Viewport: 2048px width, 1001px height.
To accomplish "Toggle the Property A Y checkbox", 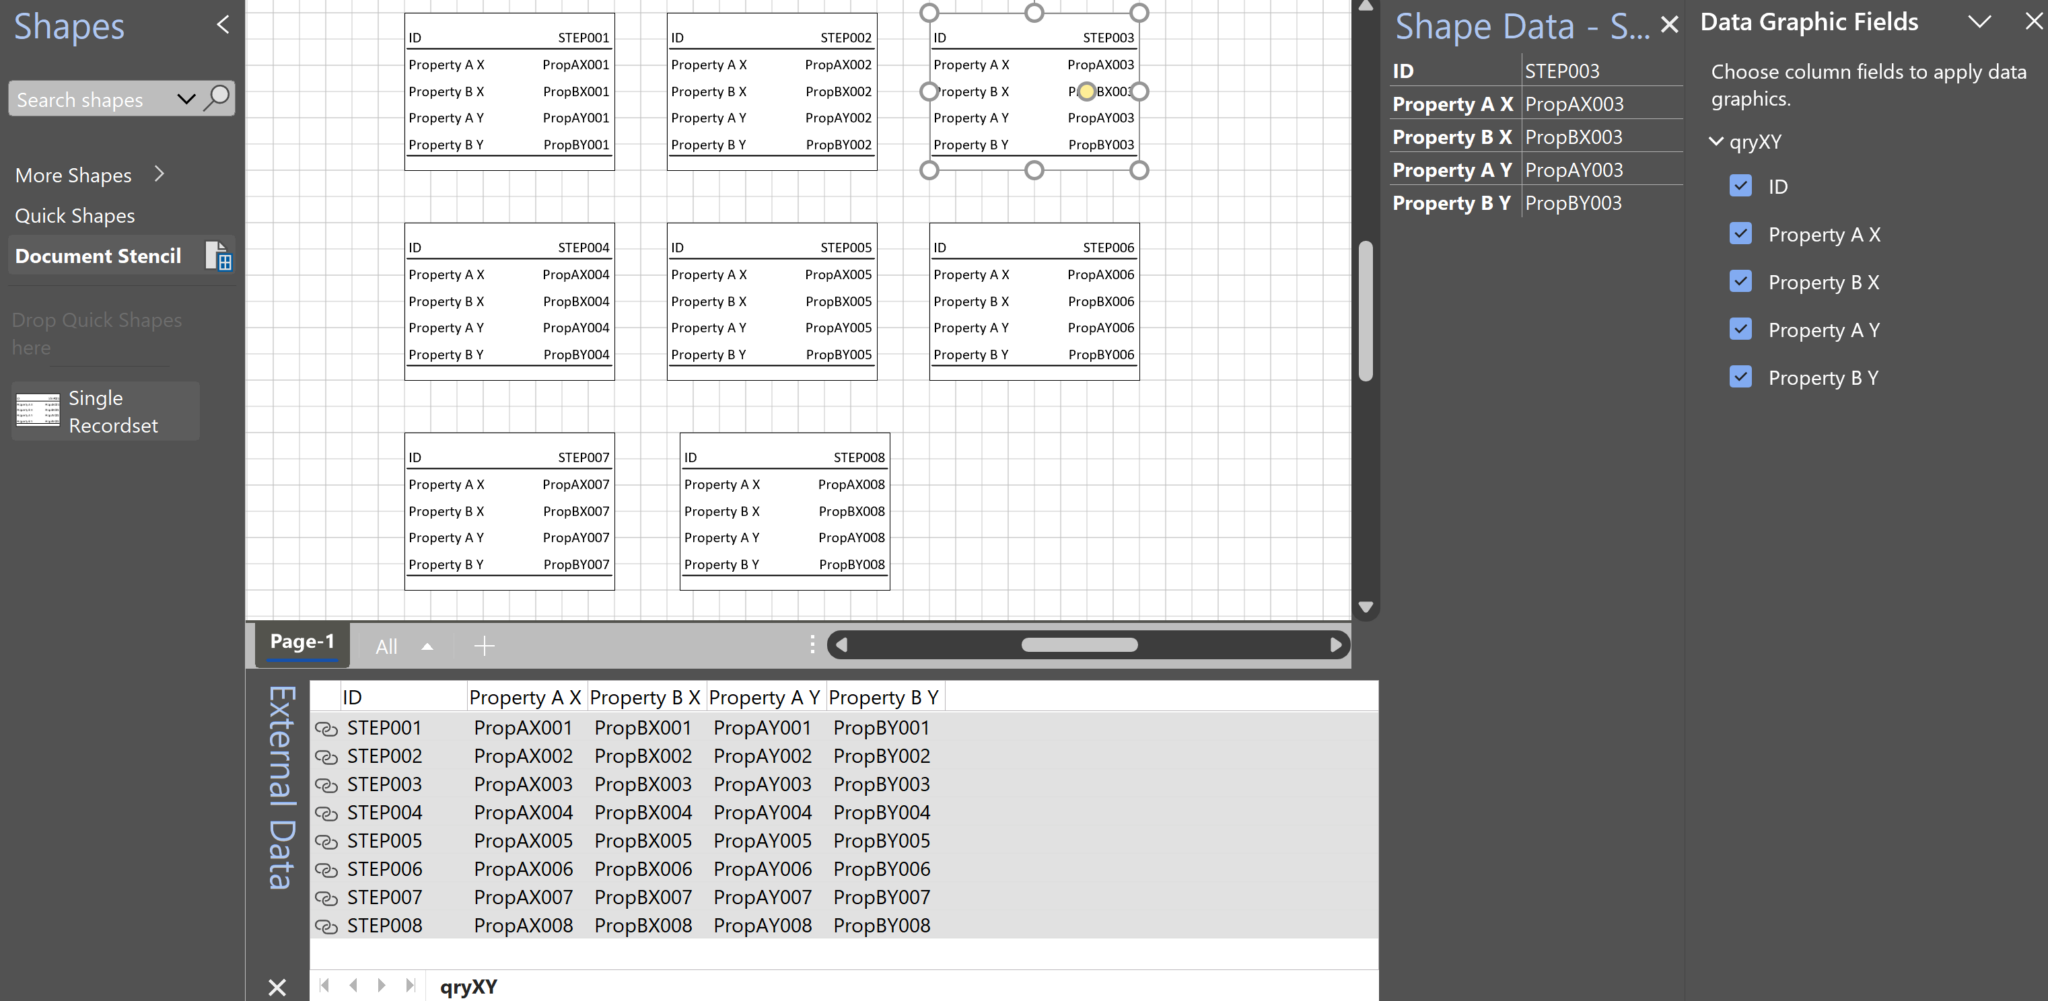I will 1741,329.
